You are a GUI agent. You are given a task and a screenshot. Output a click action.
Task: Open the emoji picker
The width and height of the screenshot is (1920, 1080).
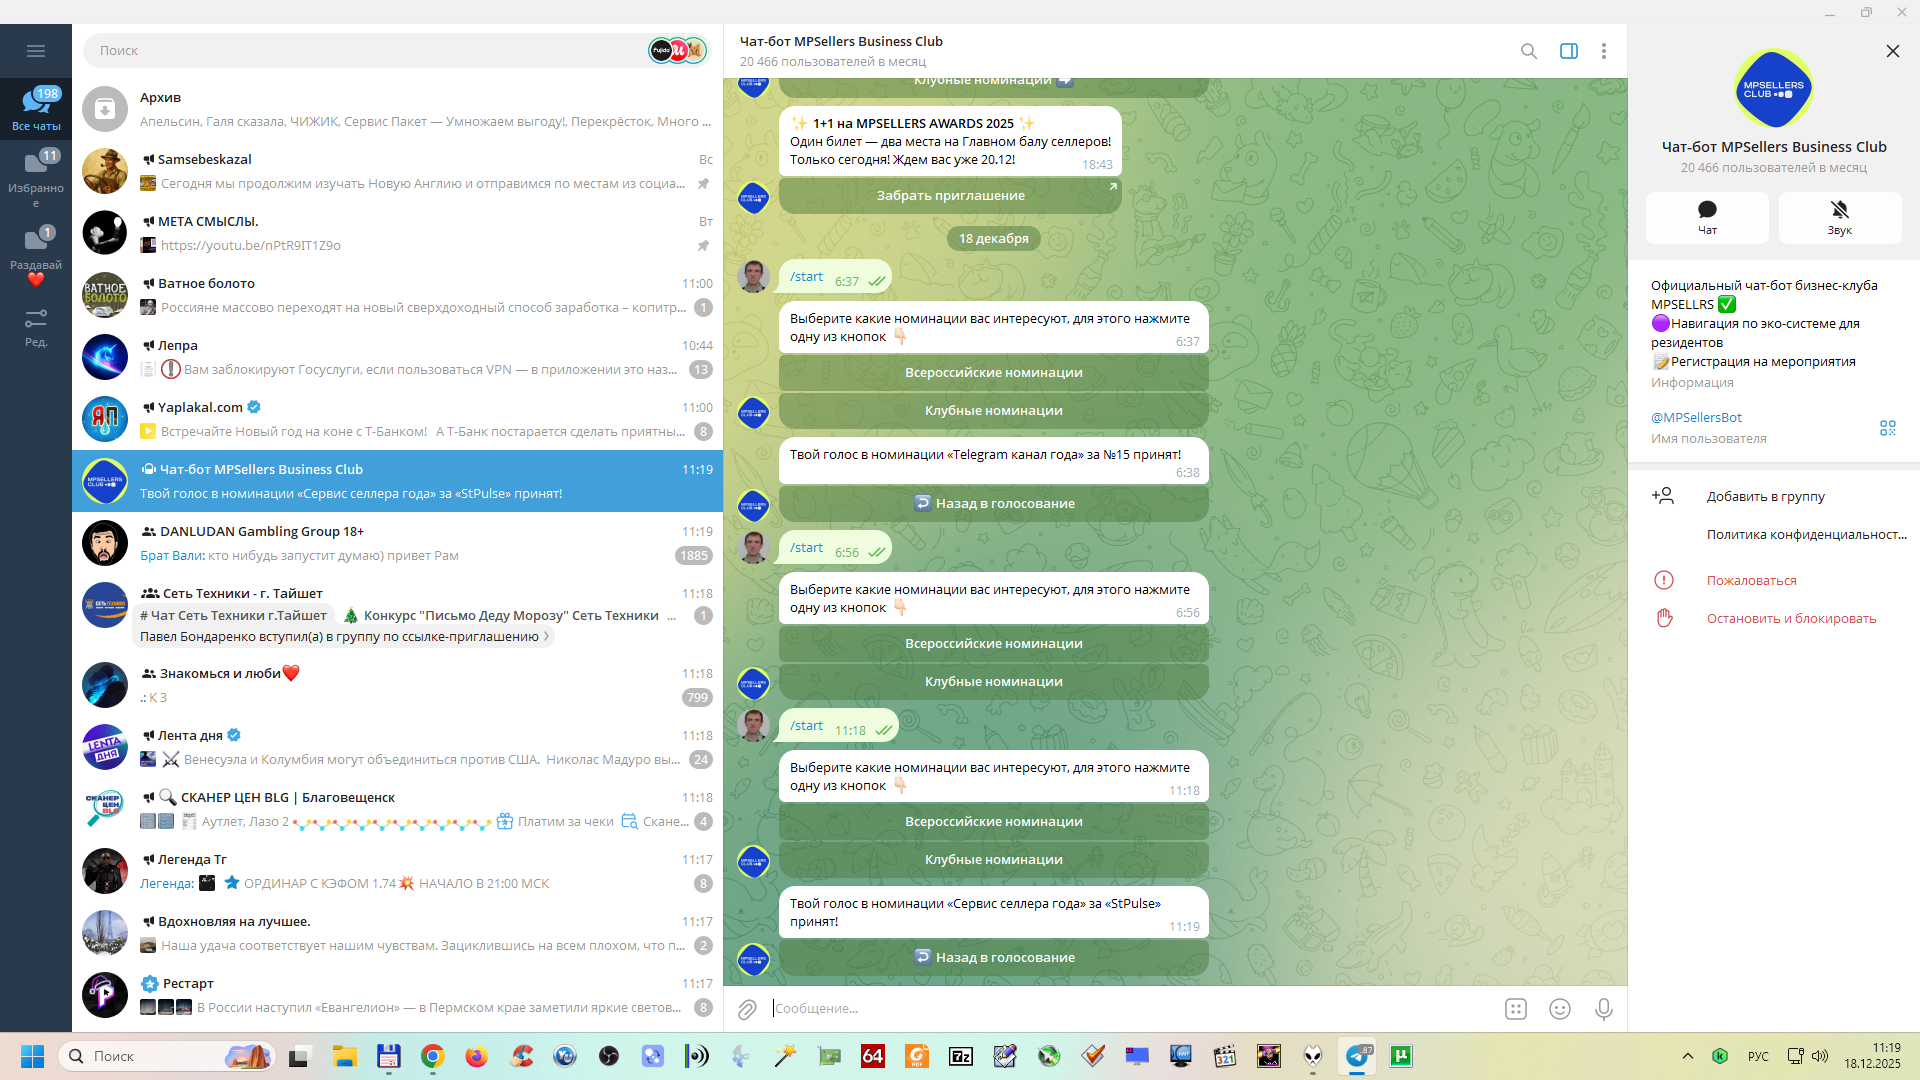coord(1559,1009)
